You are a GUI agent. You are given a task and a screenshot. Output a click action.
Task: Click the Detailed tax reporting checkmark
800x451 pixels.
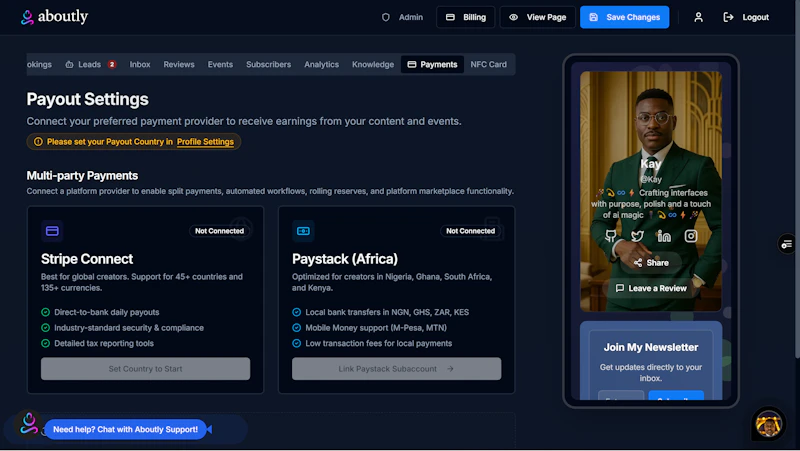coord(45,343)
